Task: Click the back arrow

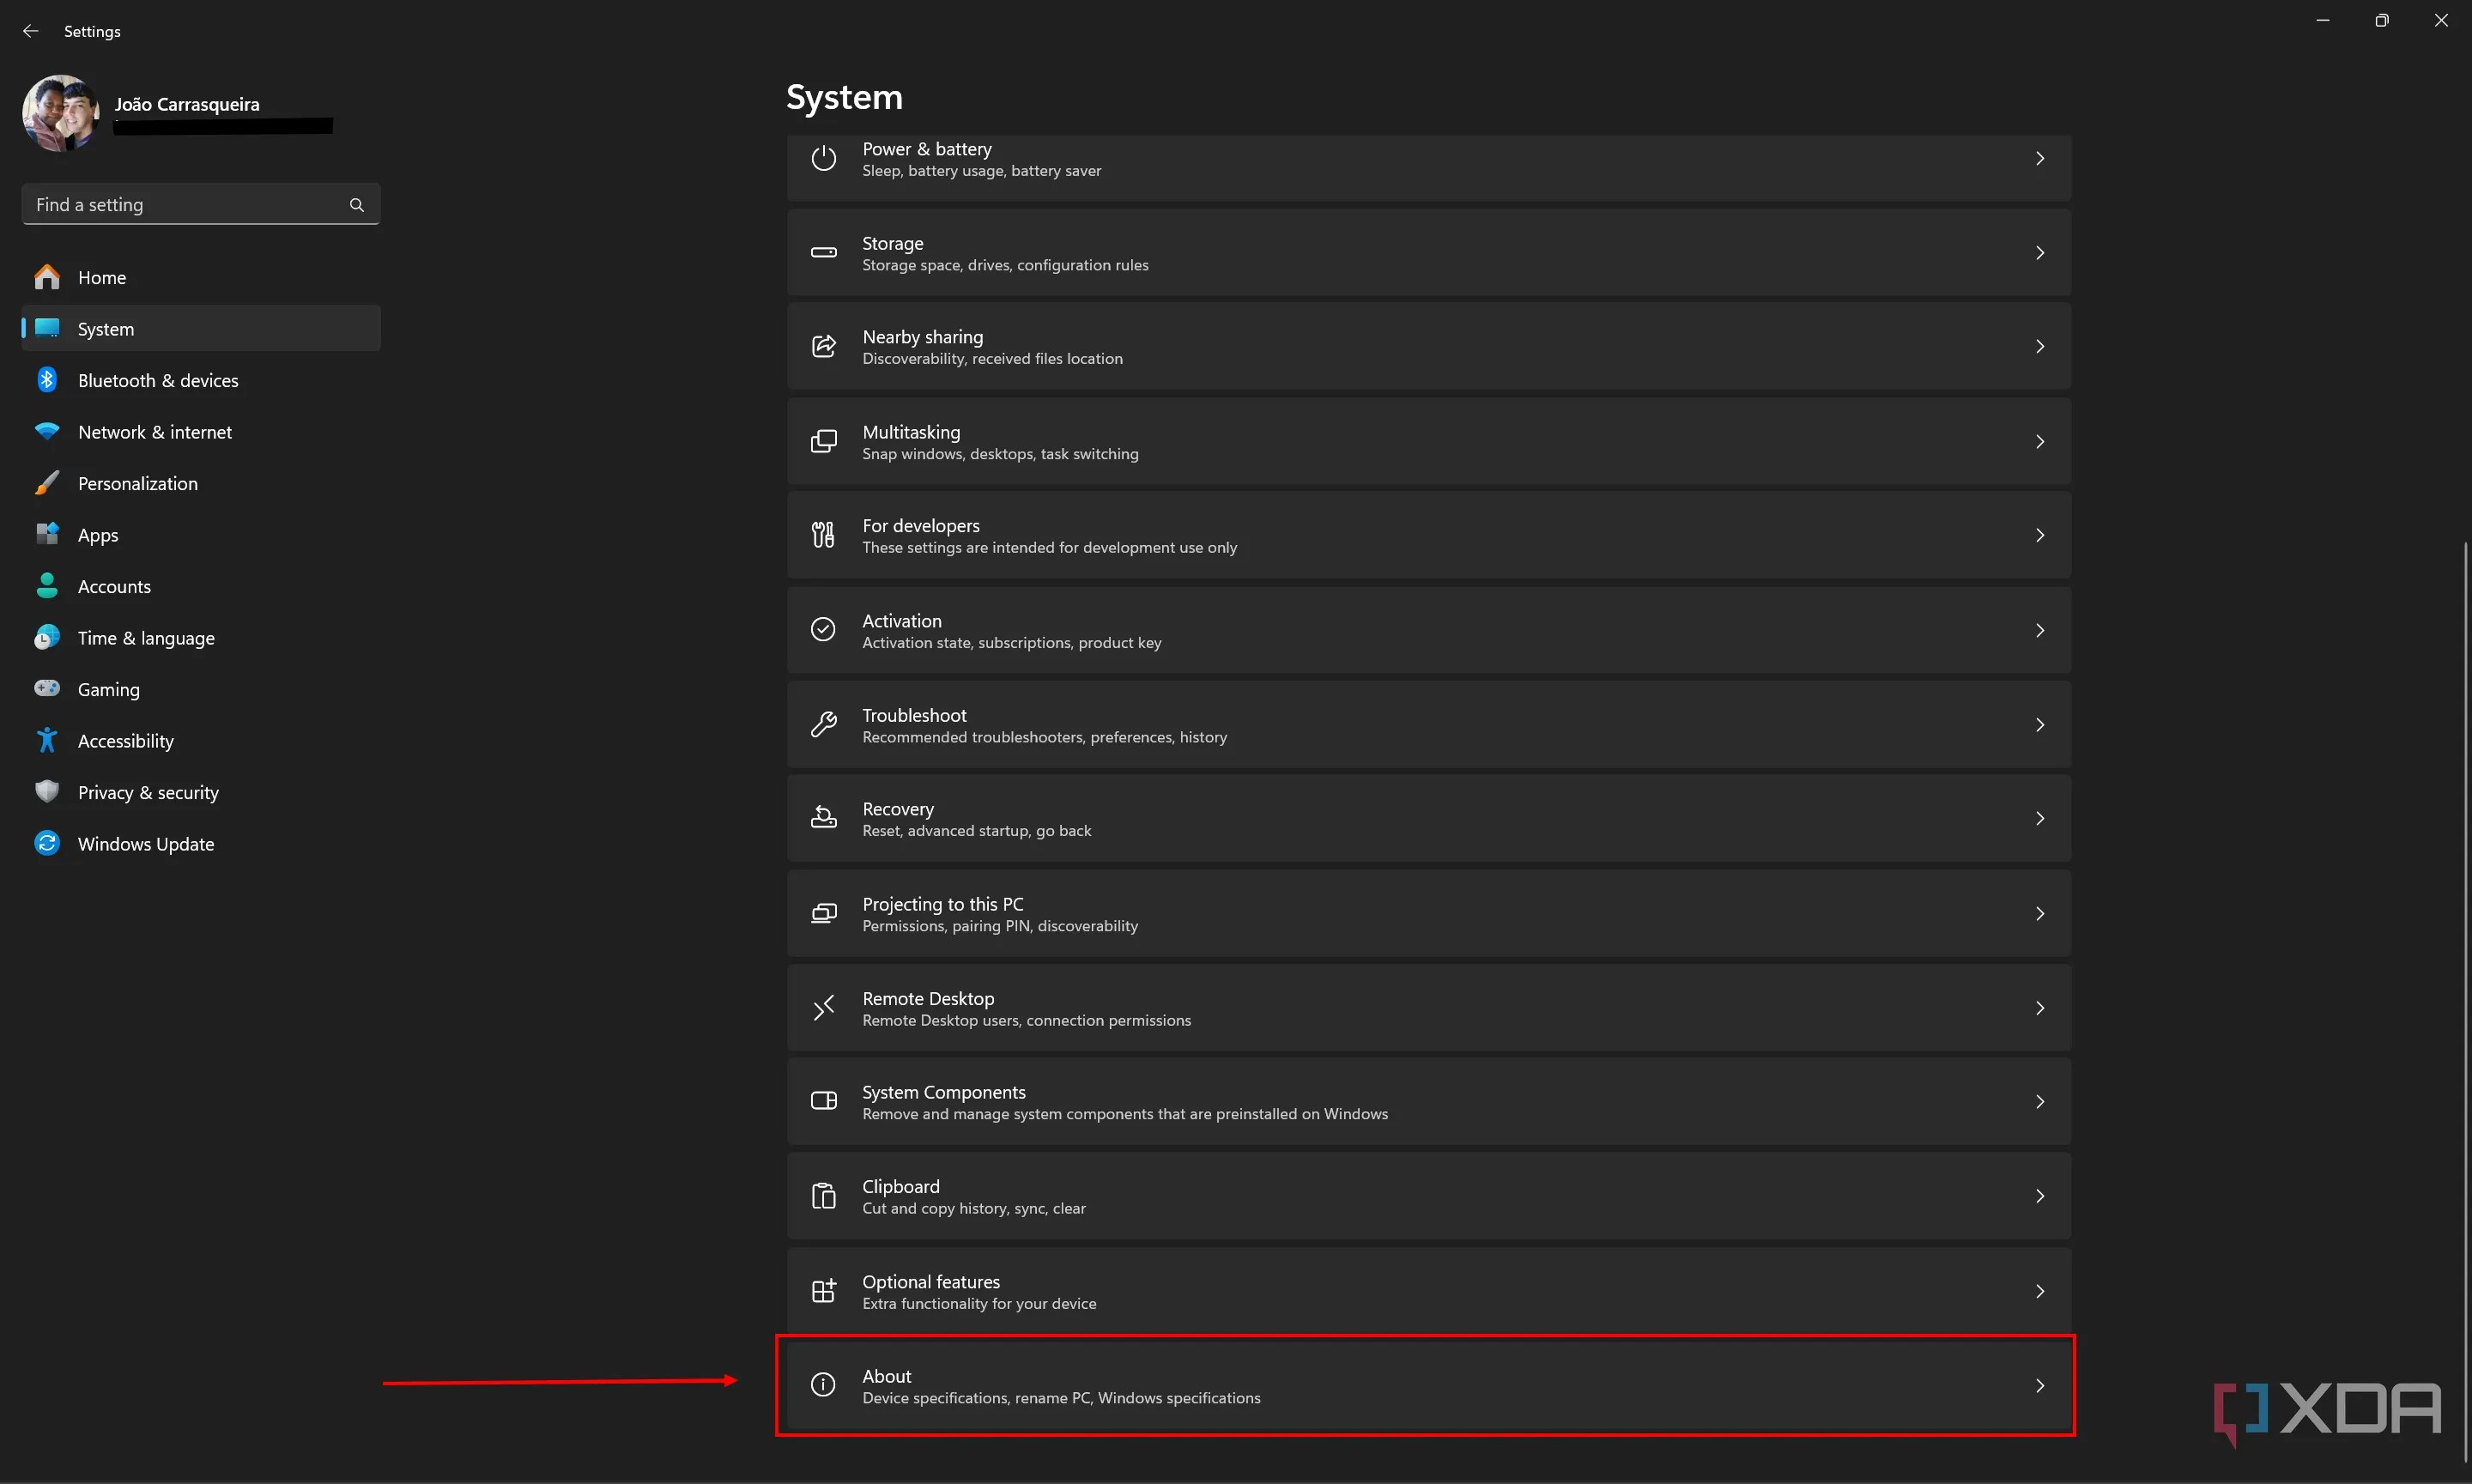Action: (x=30, y=30)
